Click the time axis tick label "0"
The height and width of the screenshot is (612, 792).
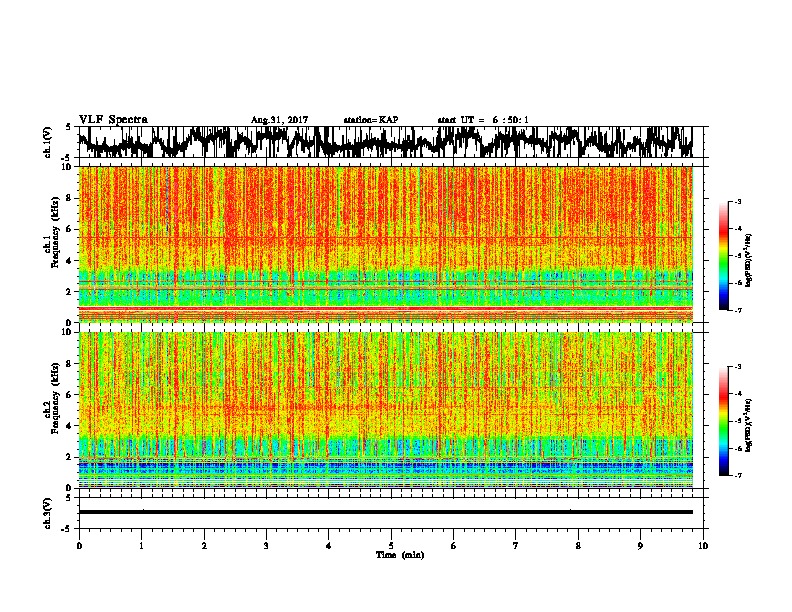point(79,546)
